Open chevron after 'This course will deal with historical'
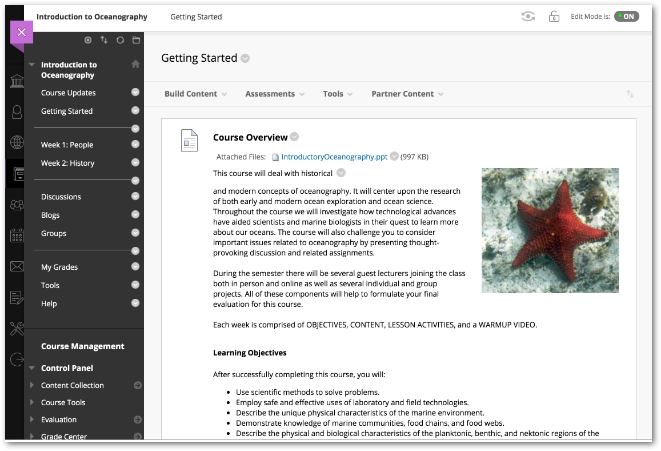The width and height of the screenshot is (661, 451). (x=341, y=173)
